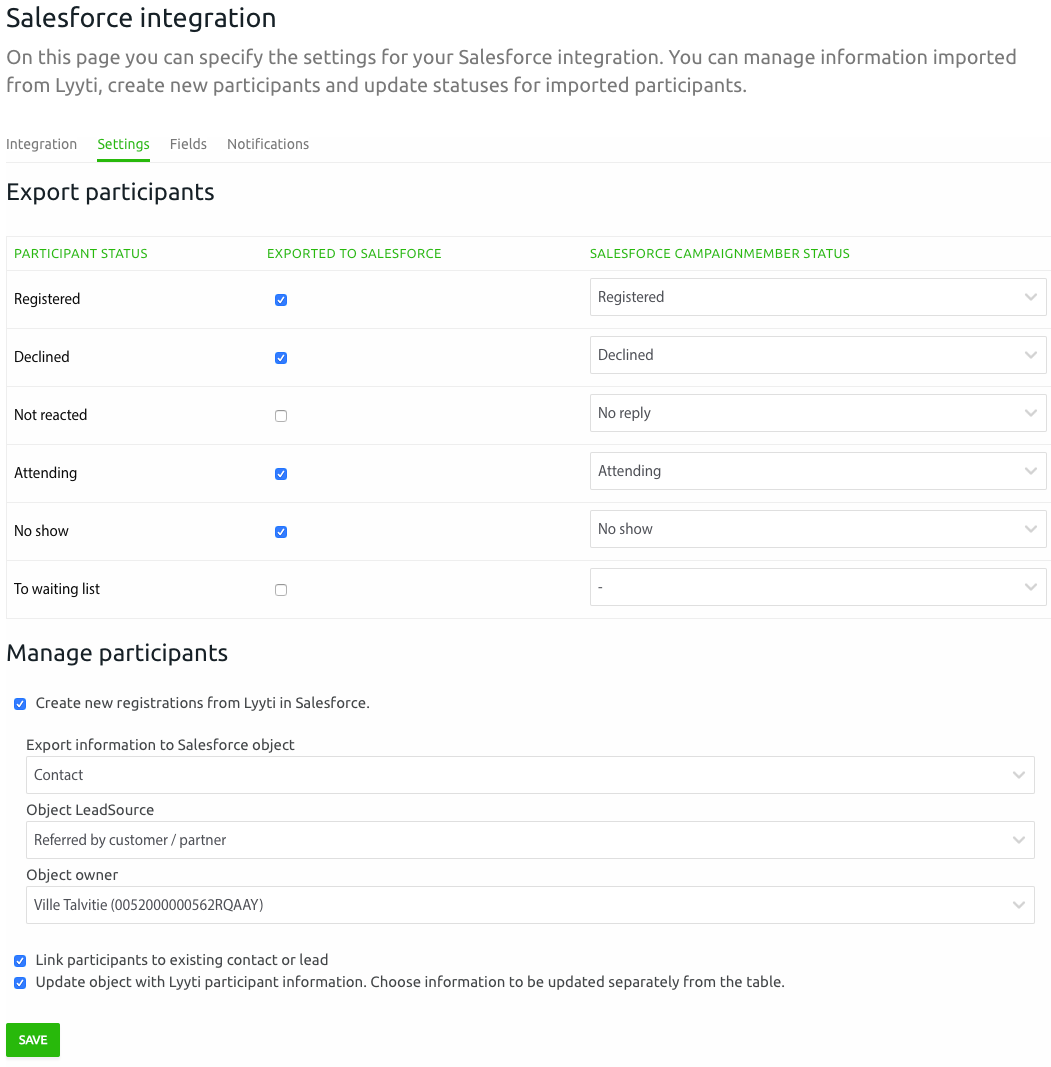The image size is (1051, 1067).
Task: Go to the Notifications tab
Action: click(x=268, y=144)
